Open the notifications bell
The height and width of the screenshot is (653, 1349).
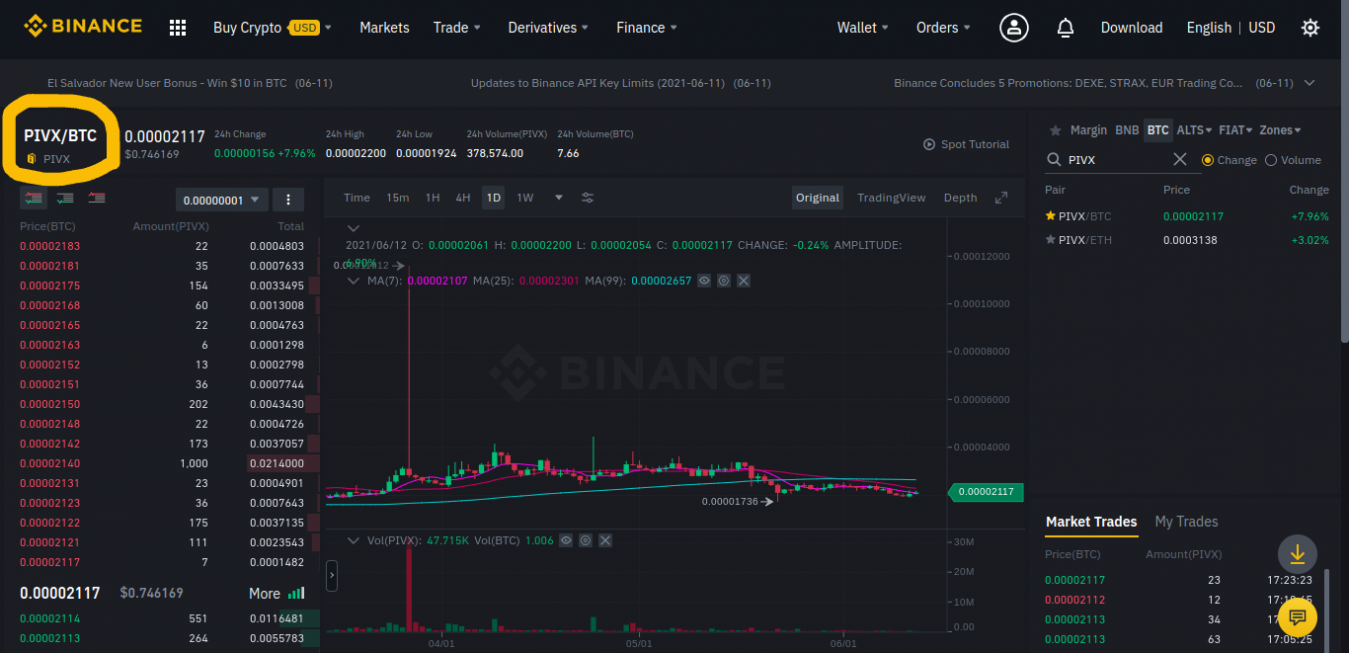(x=1066, y=28)
